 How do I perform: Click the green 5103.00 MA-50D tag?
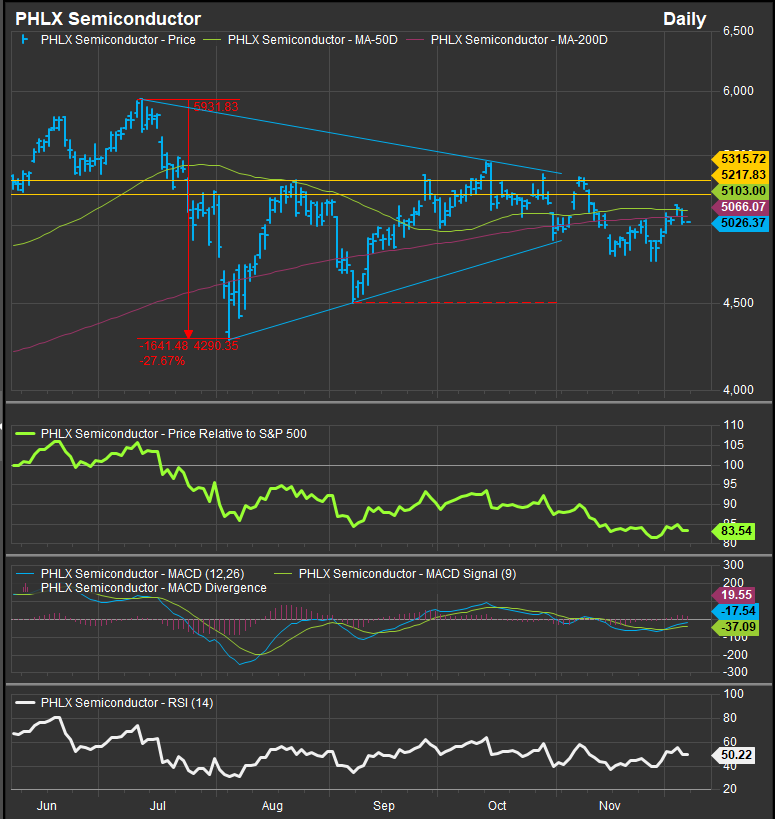(742, 191)
